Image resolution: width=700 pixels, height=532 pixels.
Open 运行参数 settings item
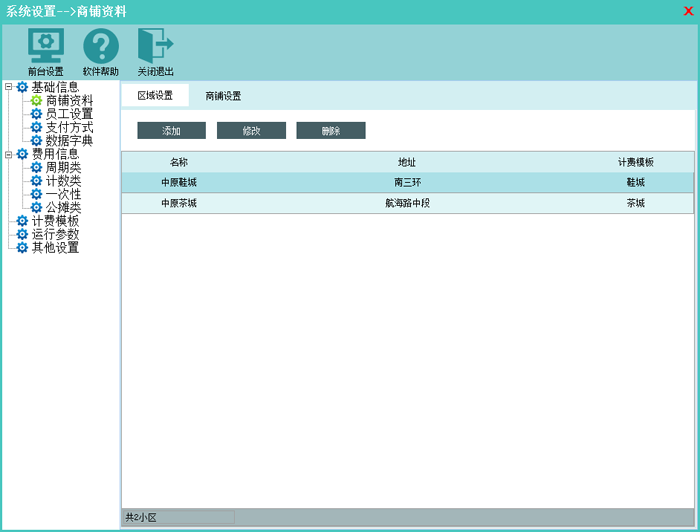(55, 234)
